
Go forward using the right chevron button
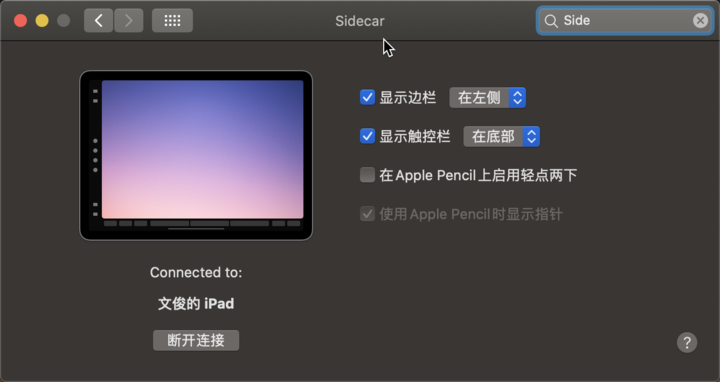coord(129,21)
